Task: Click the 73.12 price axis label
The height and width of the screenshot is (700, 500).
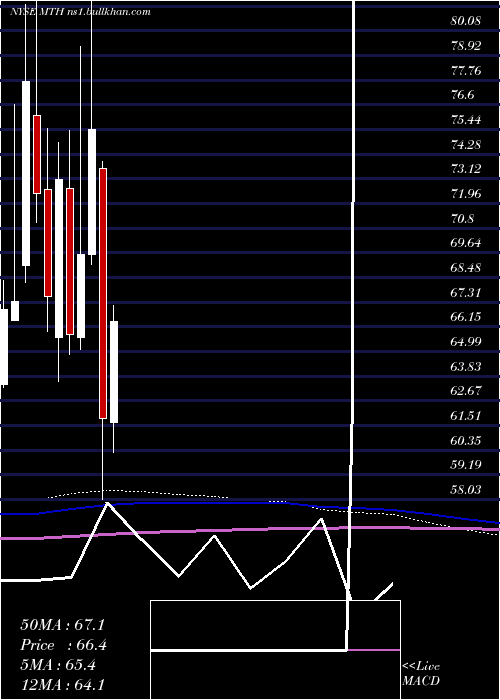Action: pos(466,169)
